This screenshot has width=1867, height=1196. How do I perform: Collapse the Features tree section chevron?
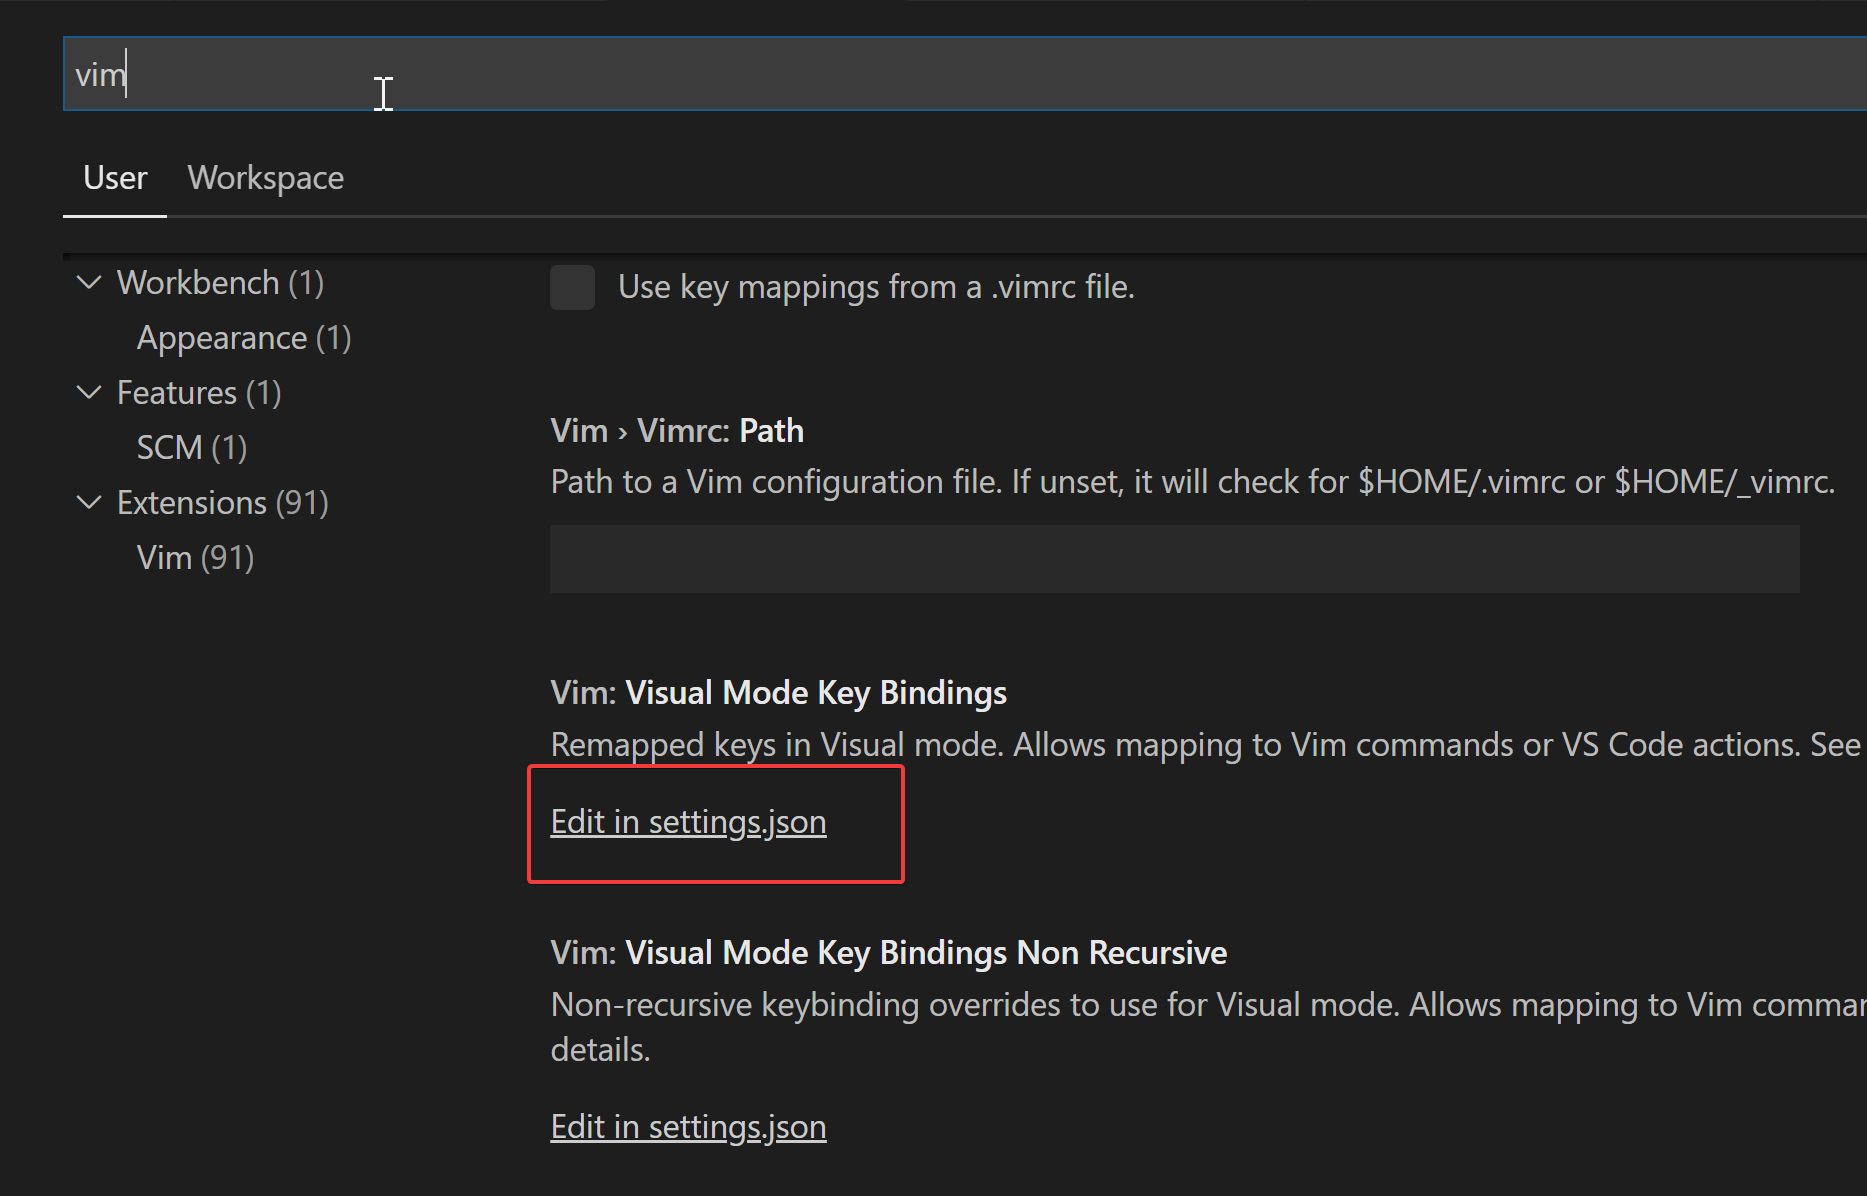(x=89, y=393)
